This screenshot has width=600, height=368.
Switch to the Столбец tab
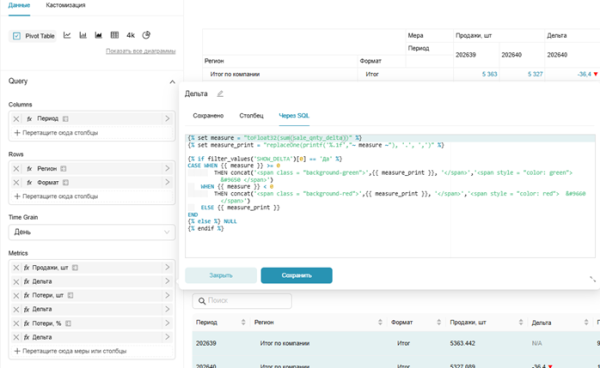251,116
